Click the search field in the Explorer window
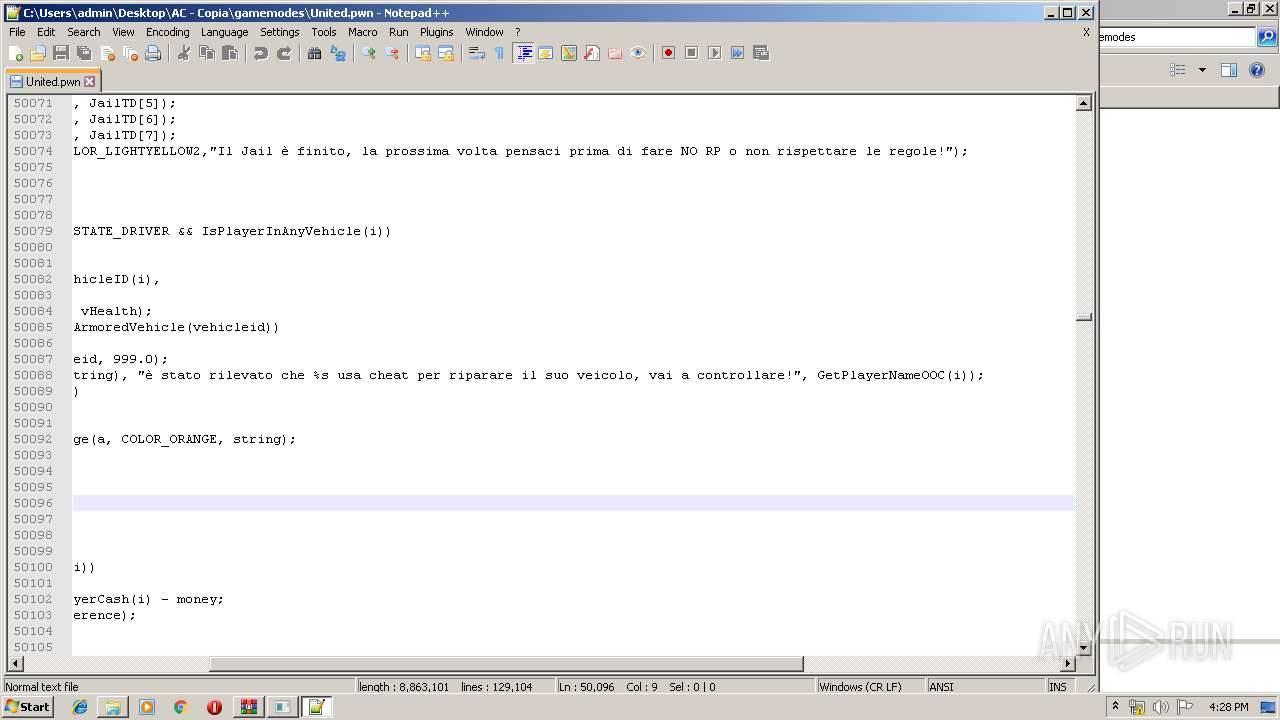Viewport: 1280px width, 720px height. coord(1176,37)
